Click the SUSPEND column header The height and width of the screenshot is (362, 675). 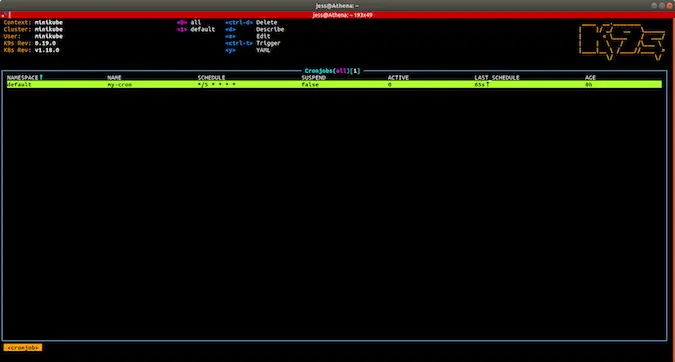point(314,77)
